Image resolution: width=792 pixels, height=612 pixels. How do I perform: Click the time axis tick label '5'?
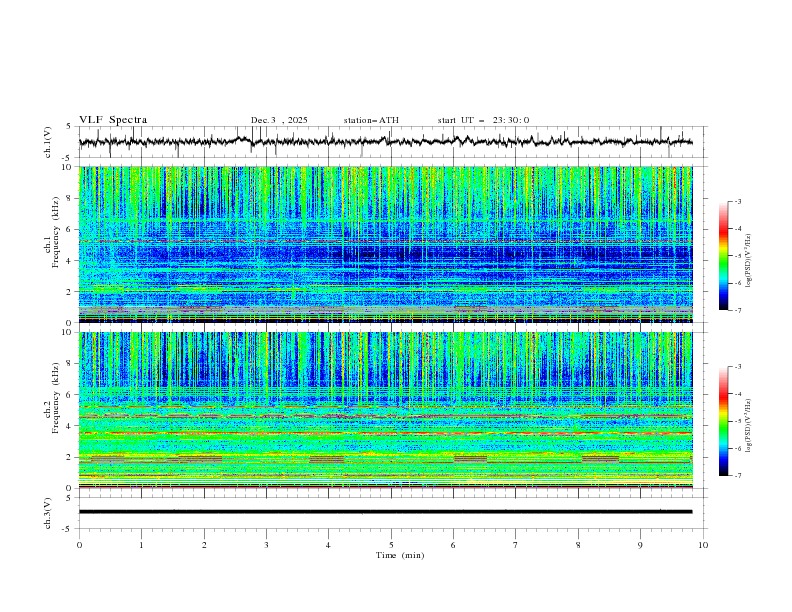[x=391, y=545]
